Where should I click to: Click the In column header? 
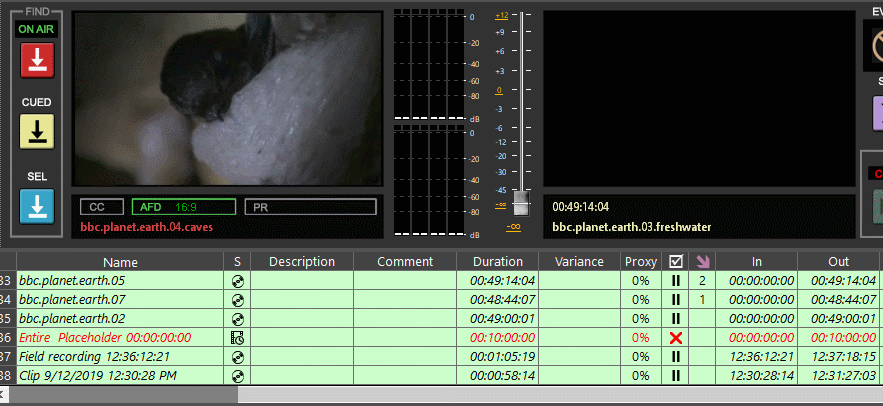pyautogui.click(x=756, y=261)
